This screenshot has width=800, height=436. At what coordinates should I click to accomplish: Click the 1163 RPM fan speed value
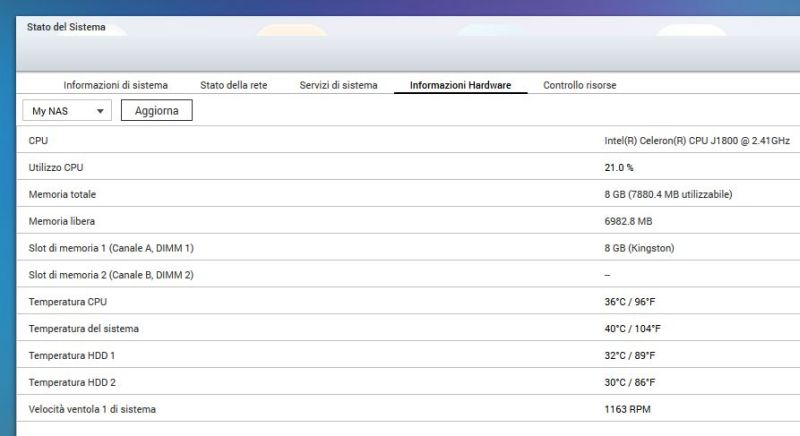(627, 409)
